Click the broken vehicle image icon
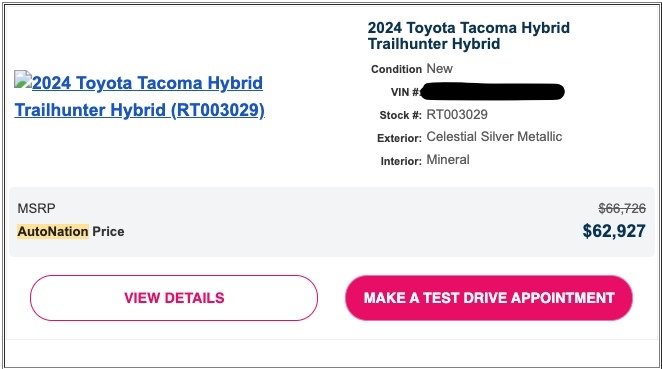 click(23, 80)
